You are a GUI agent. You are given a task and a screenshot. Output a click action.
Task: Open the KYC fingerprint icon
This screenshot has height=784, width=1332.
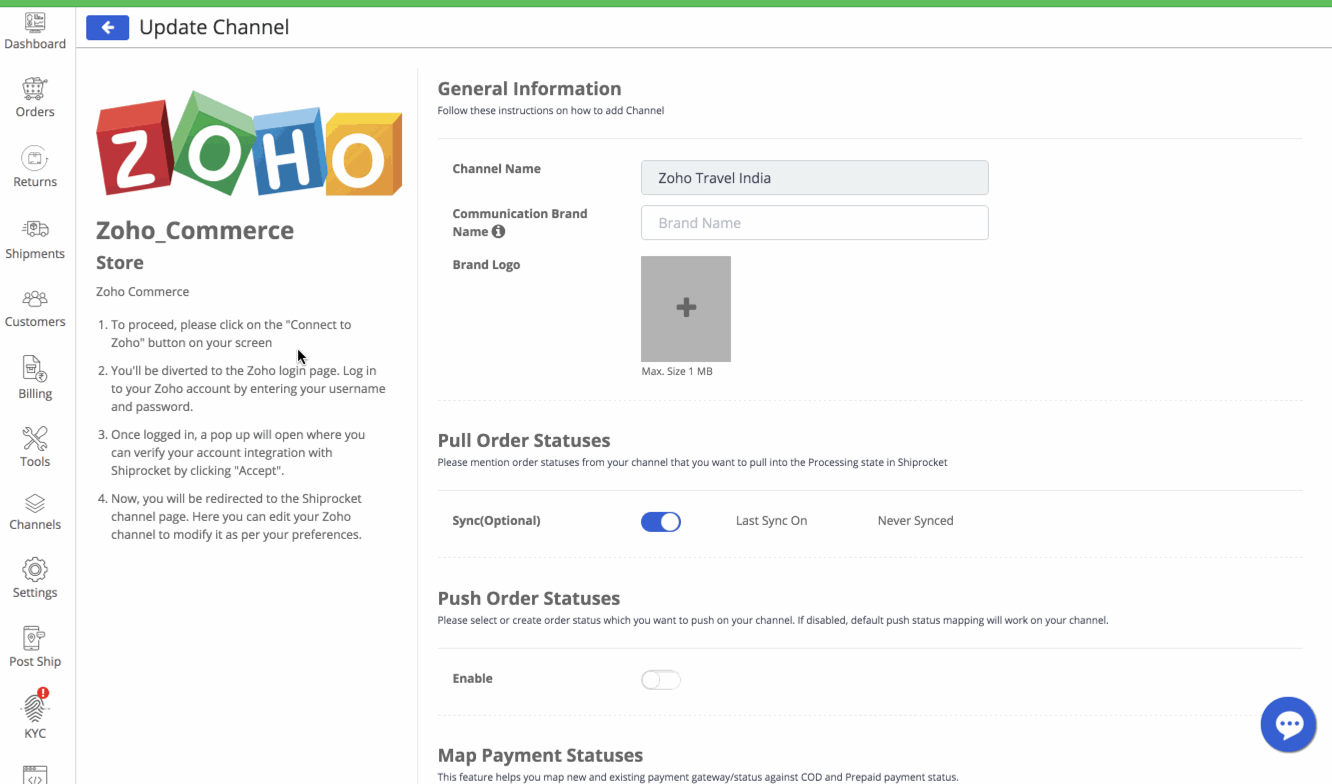pos(35,708)
